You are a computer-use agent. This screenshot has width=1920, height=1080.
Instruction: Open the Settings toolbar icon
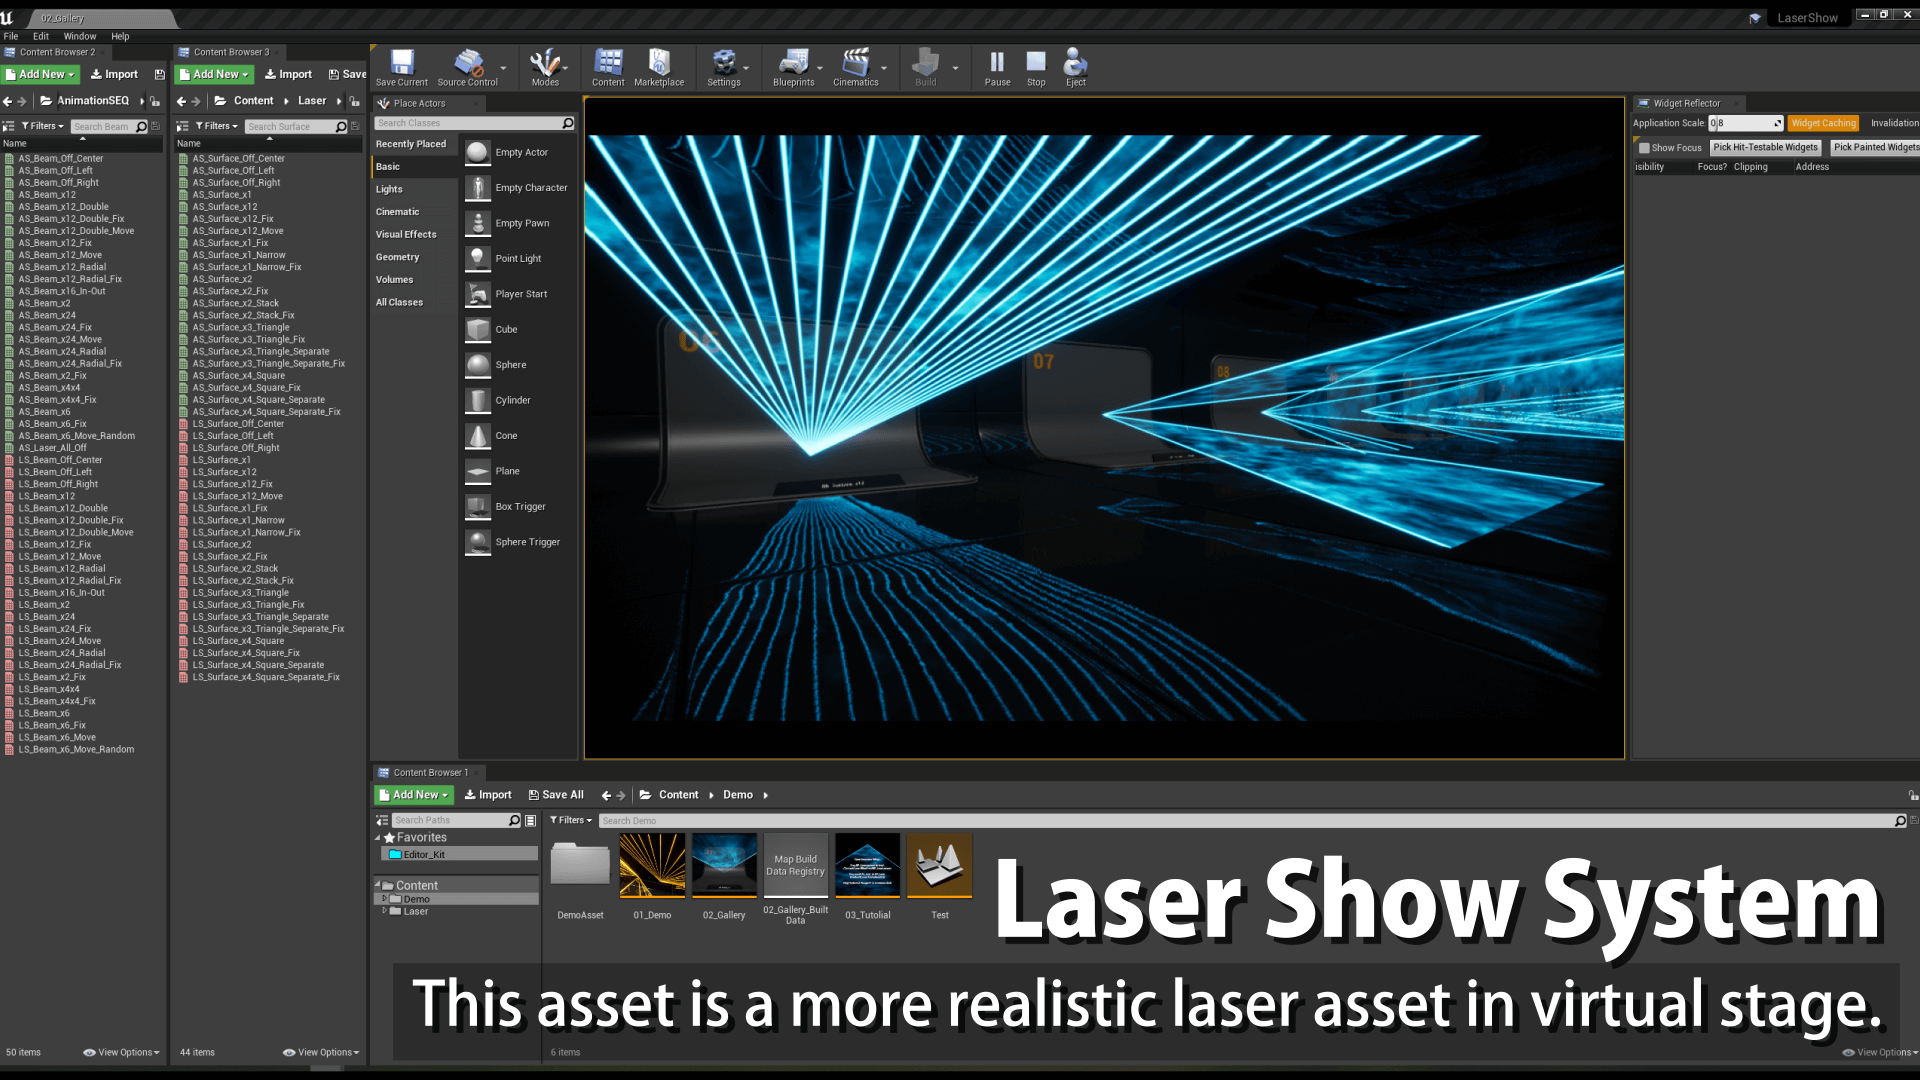click(723, 68)
